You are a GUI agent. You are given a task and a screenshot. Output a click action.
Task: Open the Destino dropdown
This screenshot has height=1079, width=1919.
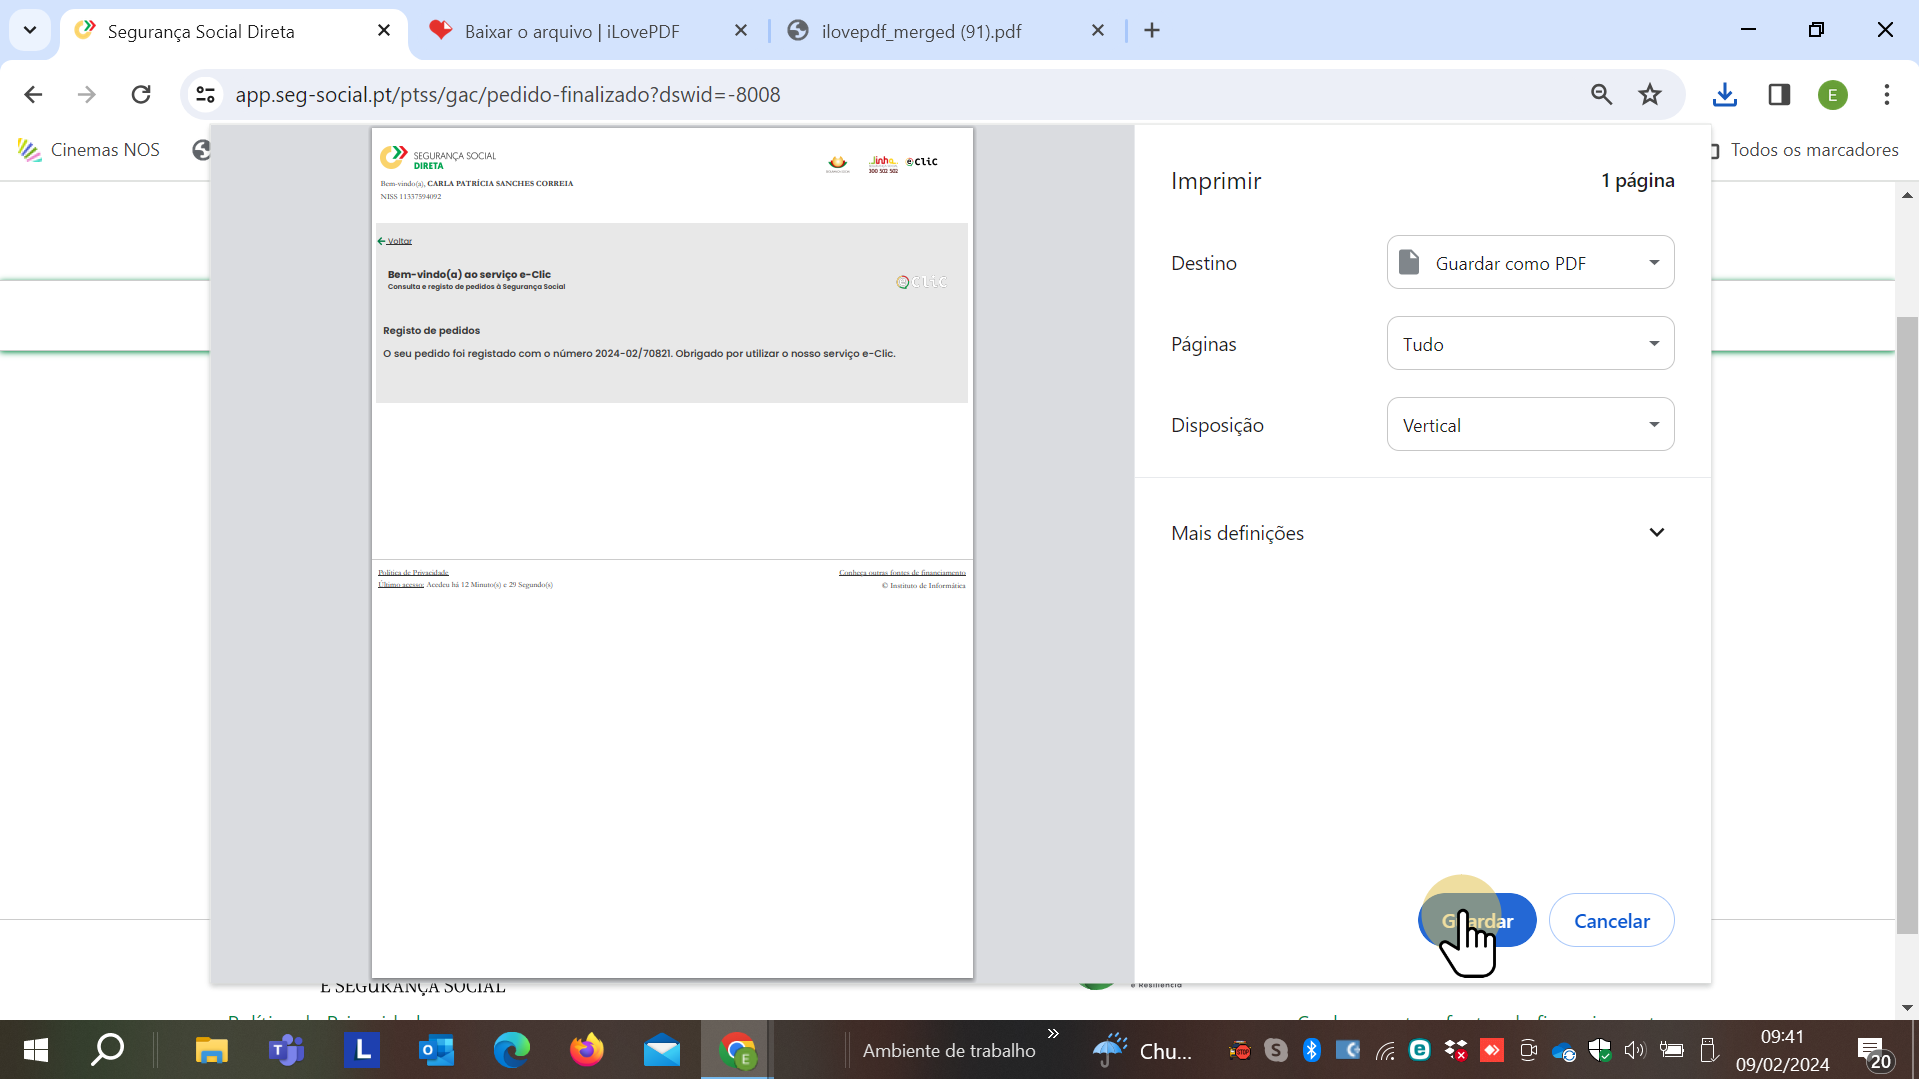(x=1530, y=263)
